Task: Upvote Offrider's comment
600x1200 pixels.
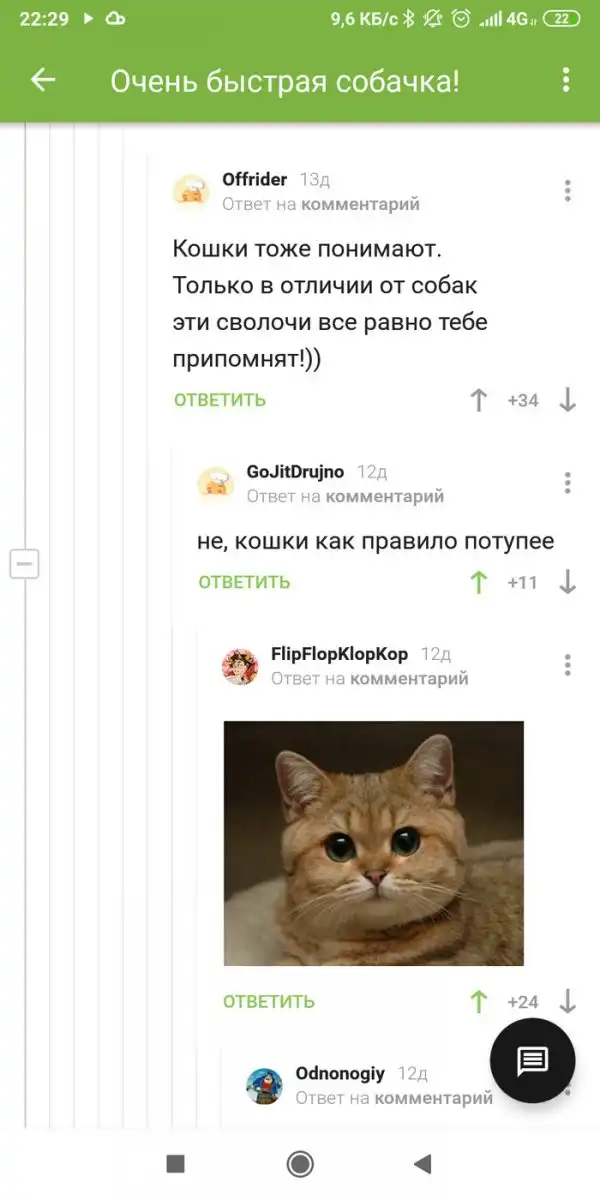Action: point(479,400)
